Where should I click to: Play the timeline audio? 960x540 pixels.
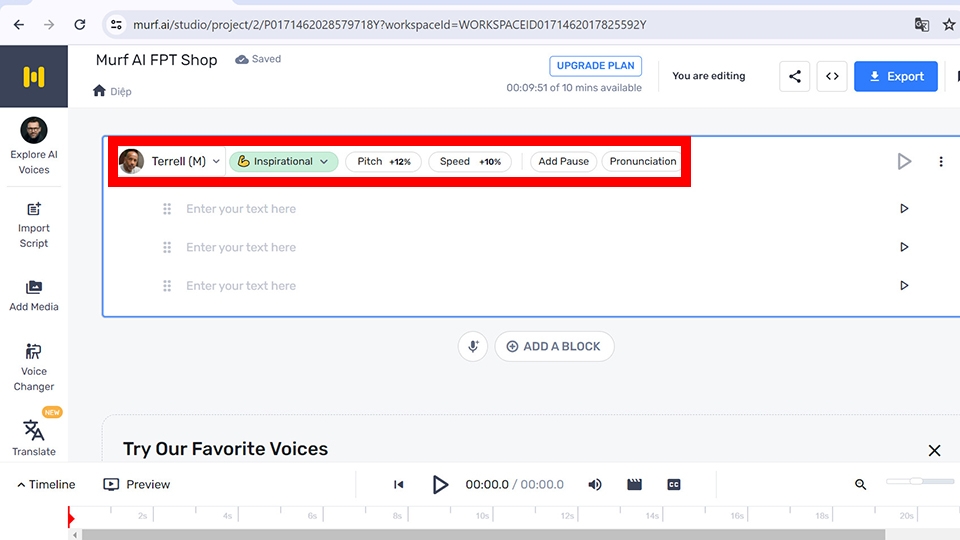click(440, 484)
